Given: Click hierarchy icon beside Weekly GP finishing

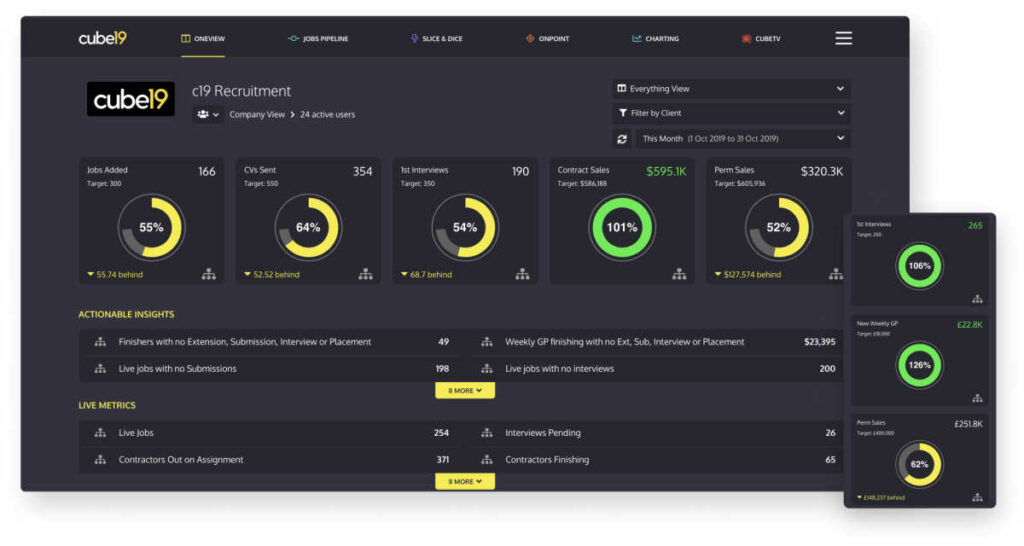Looking at the screenshot, I should (487, 342).
